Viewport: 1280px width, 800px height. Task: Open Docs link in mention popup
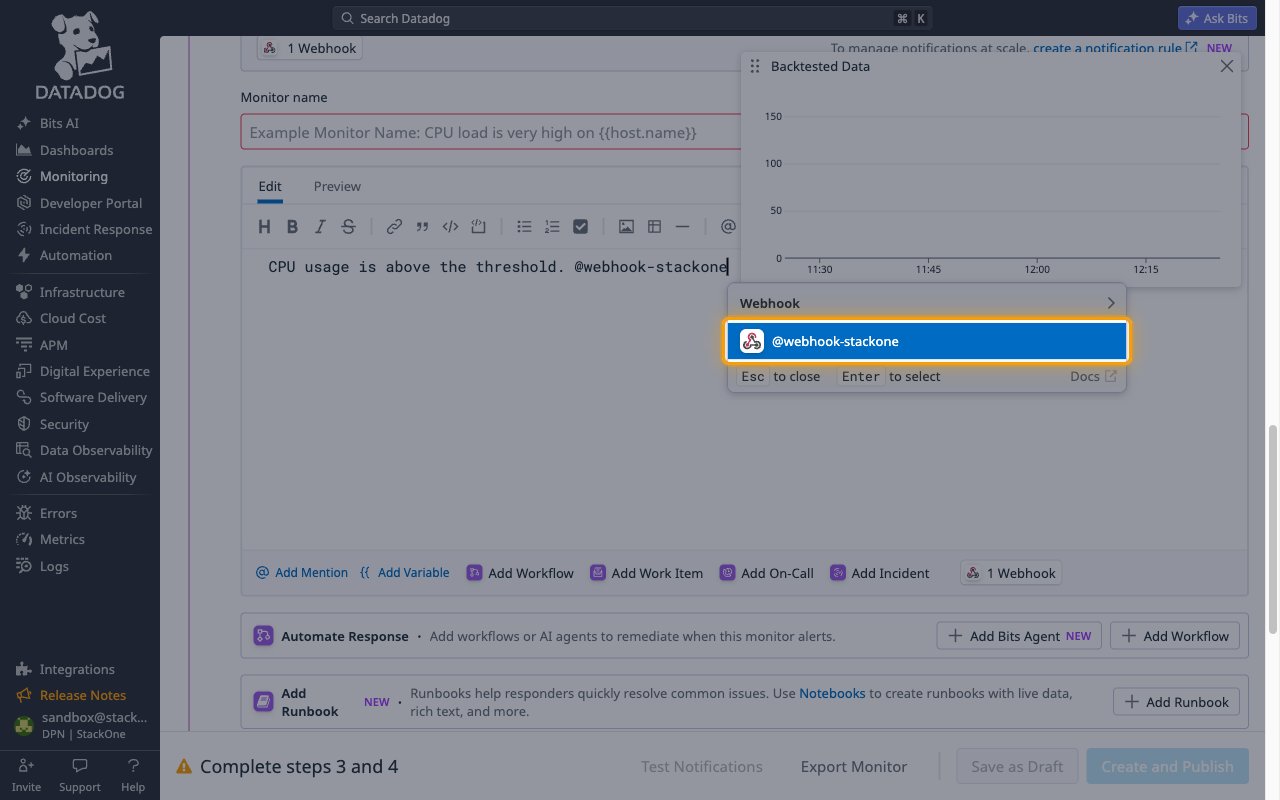click(x=1093, y=376)
